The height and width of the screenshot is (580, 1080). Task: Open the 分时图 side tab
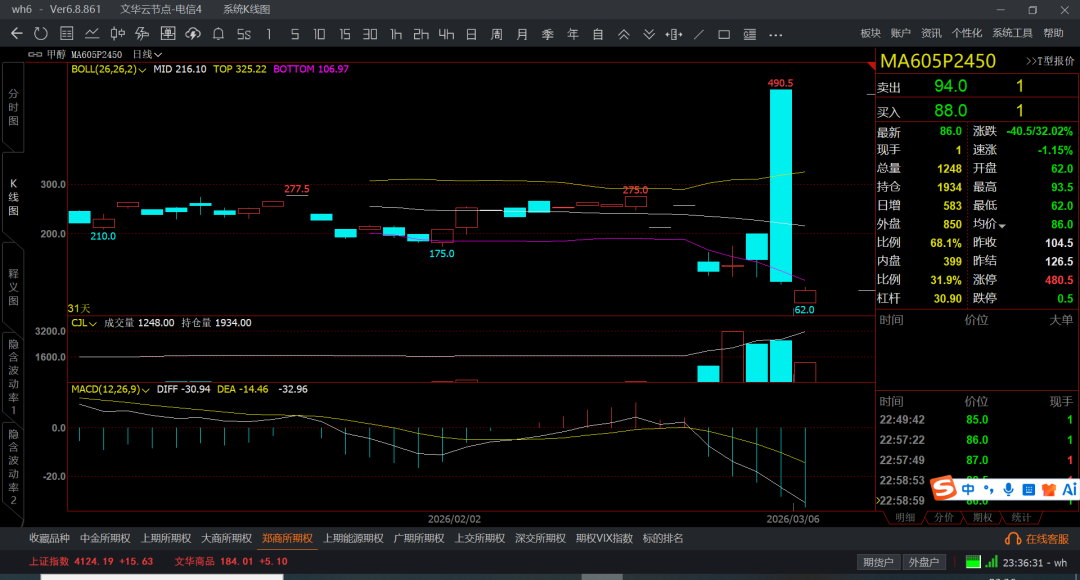pos(14,106)
